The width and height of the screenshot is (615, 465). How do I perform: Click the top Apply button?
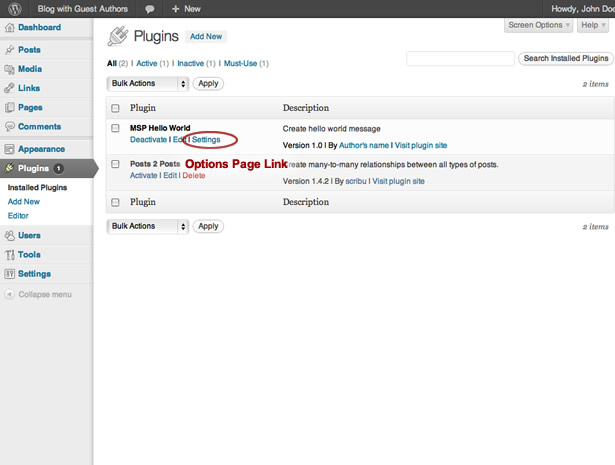pyautogui.click(x=208, y=84)
